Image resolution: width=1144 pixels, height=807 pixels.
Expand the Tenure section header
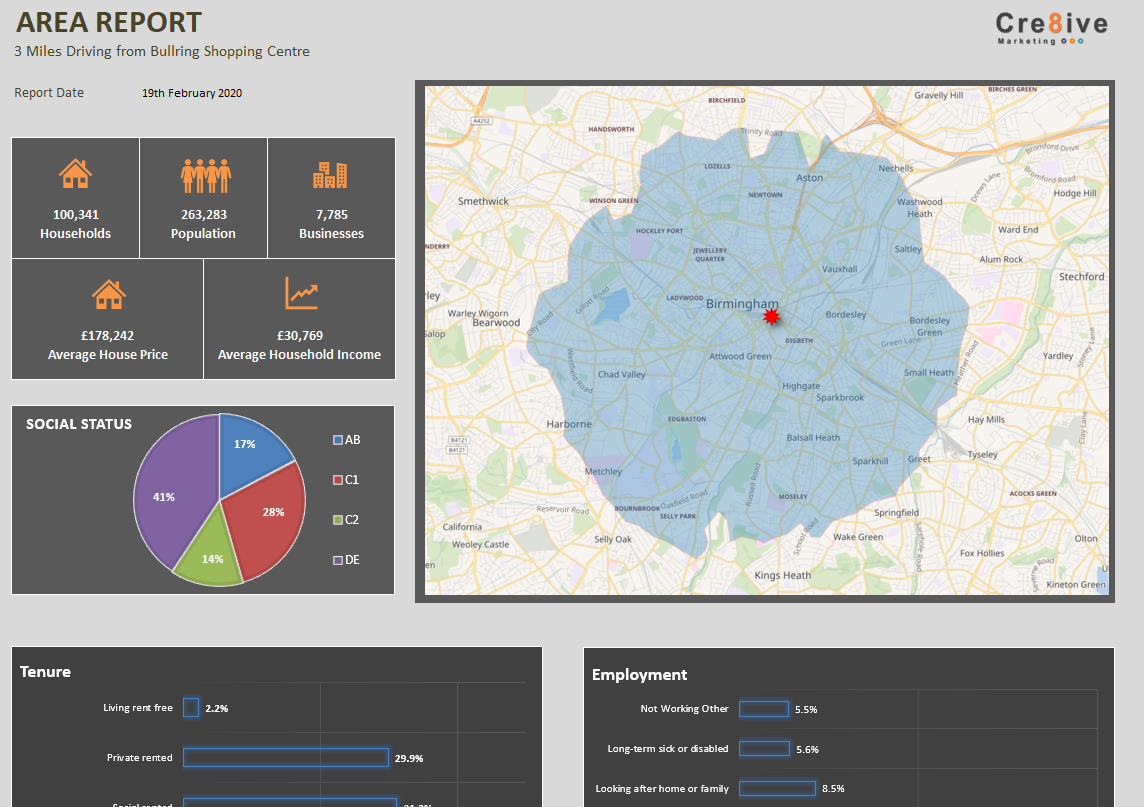45,671
